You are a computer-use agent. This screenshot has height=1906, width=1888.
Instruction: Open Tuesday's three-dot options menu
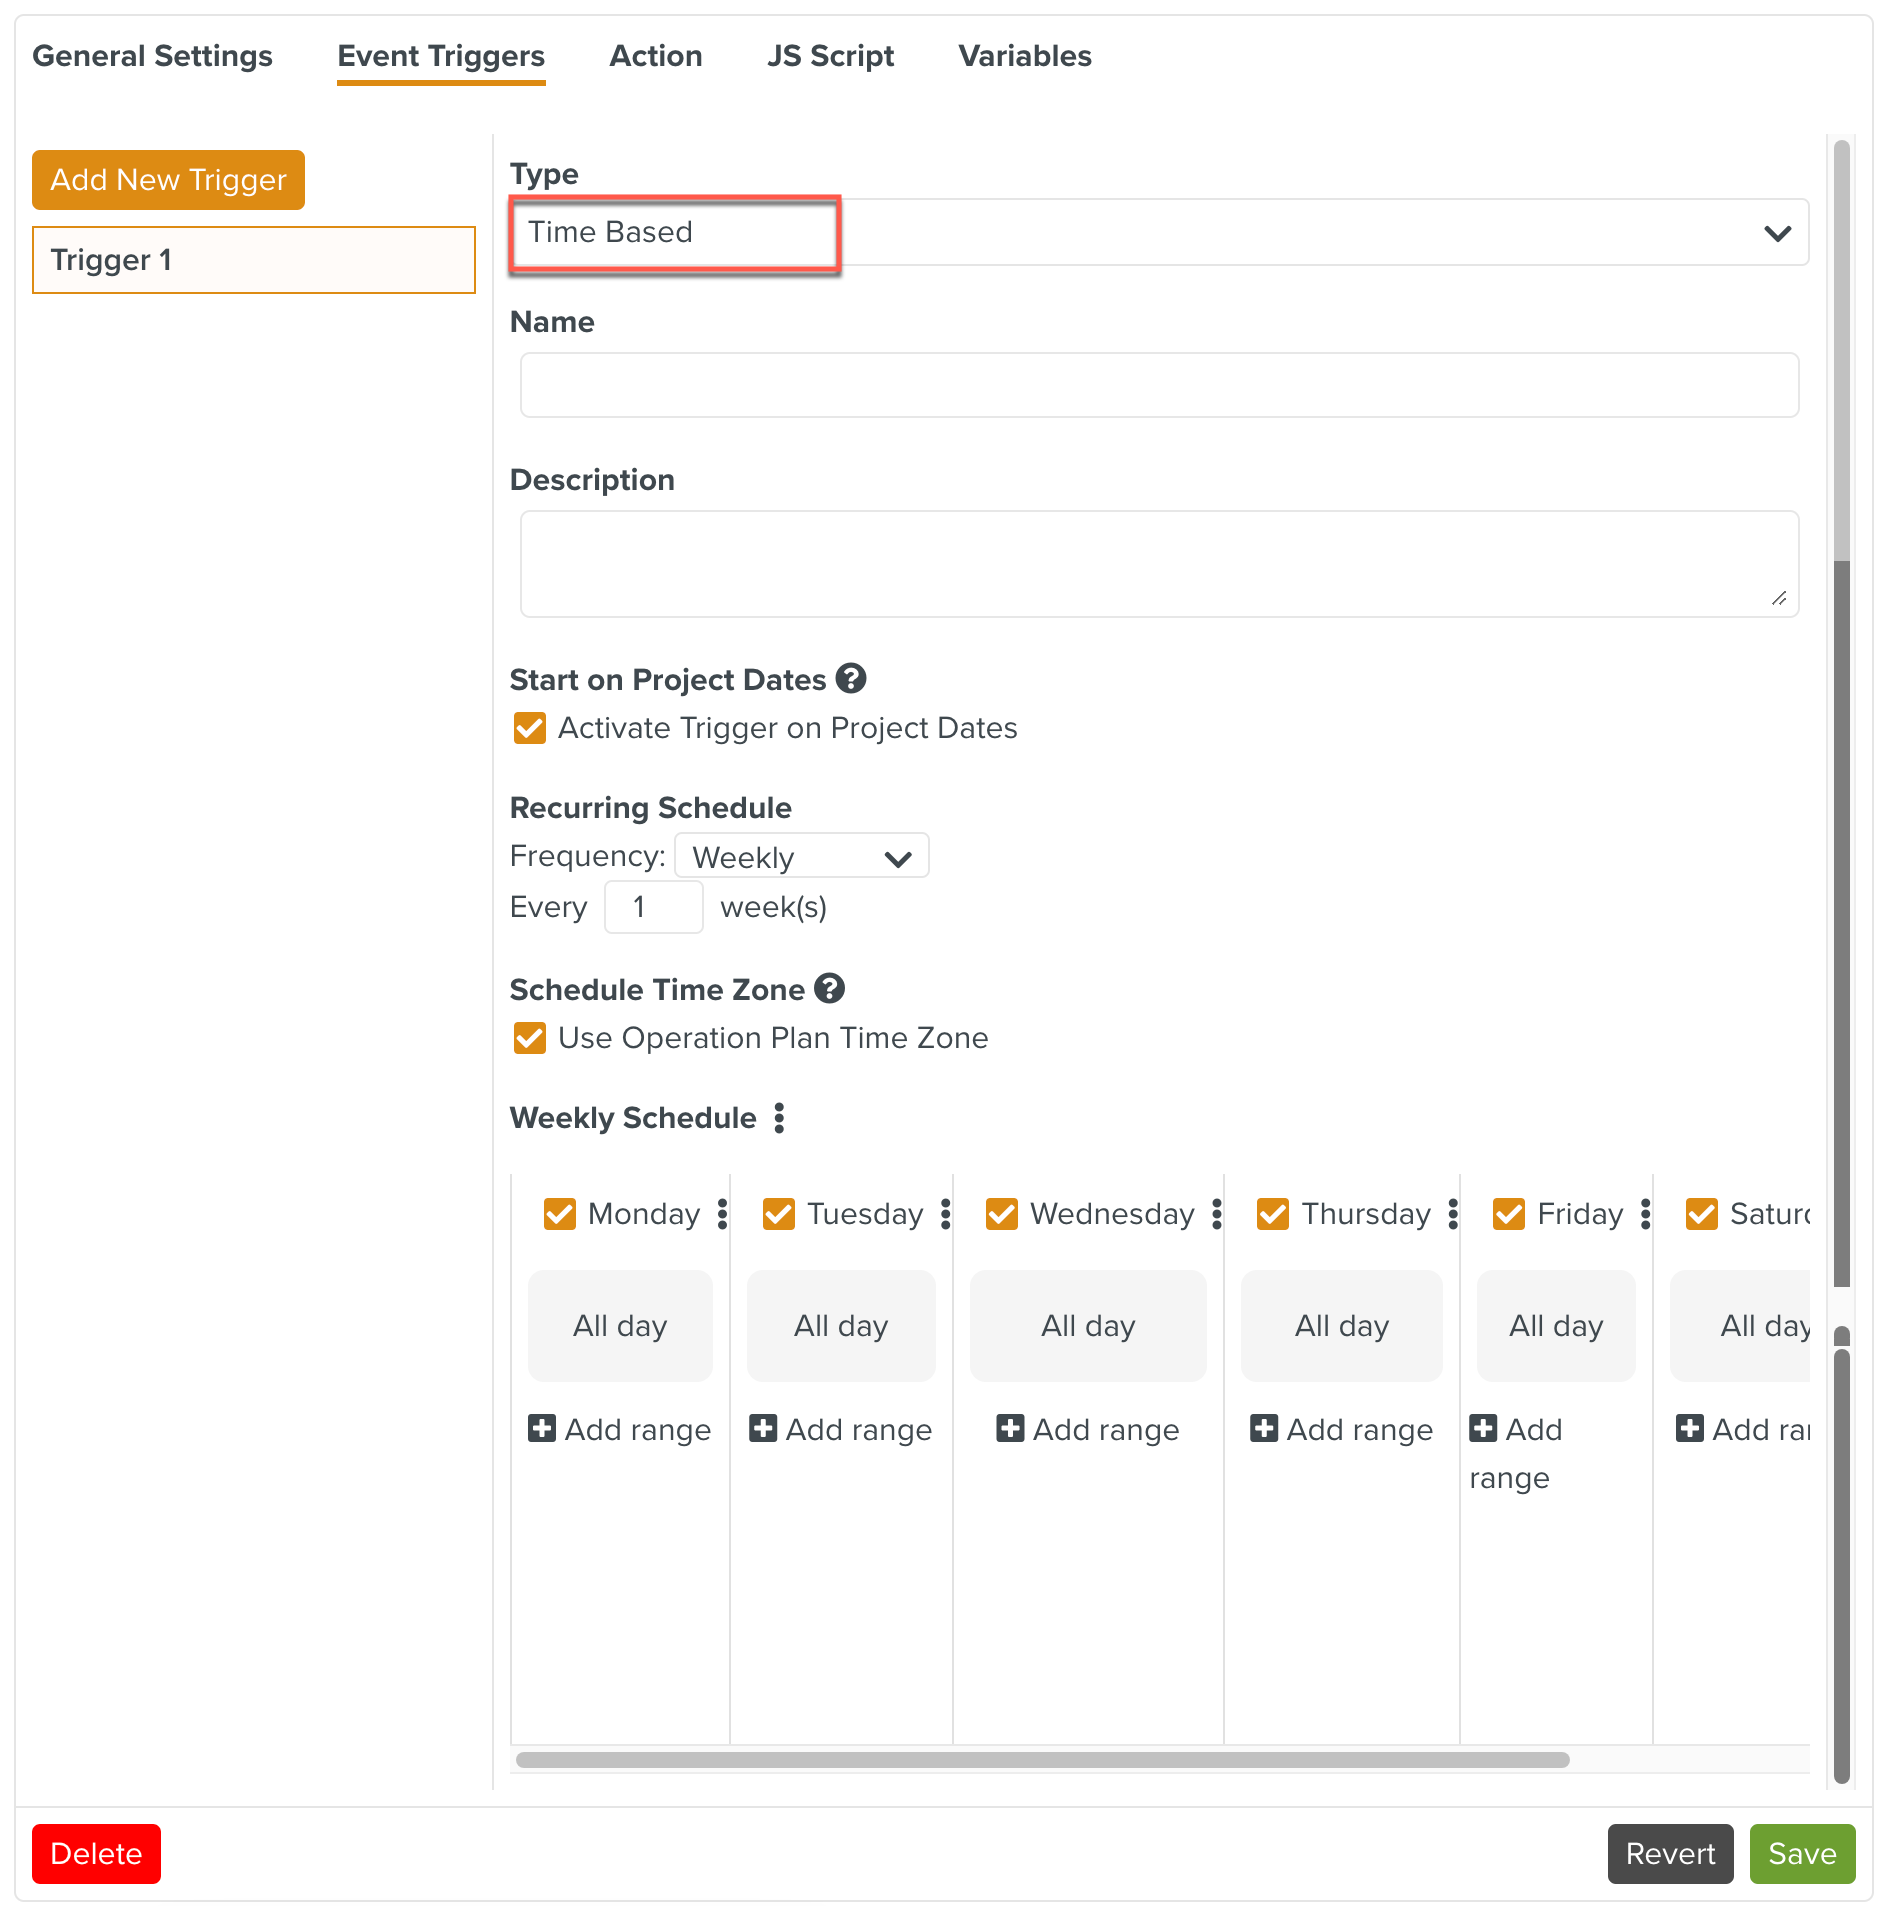(945, 1214)
